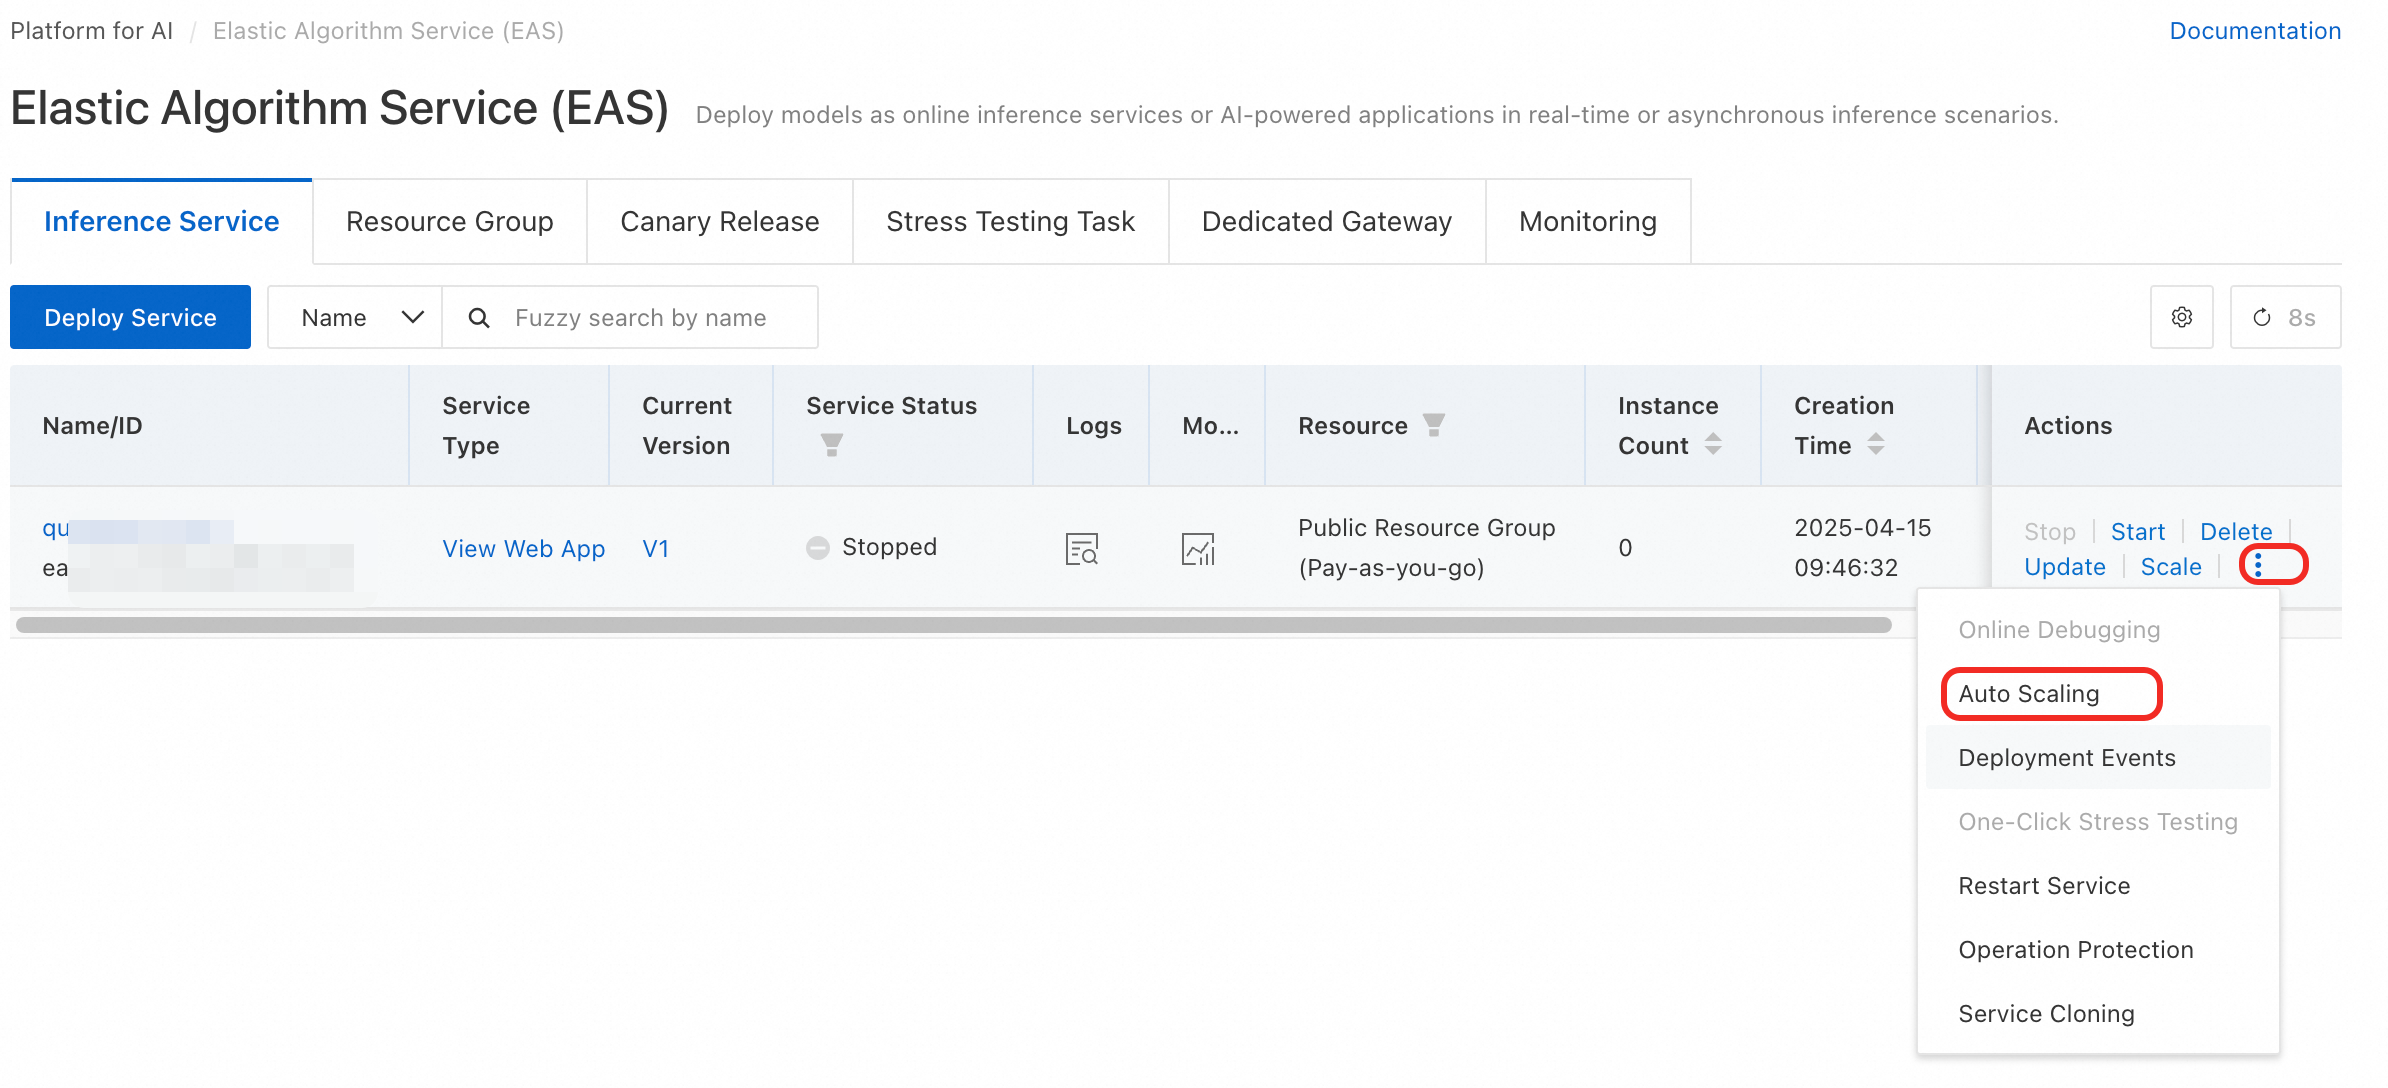The width and height of the screenshot is (2388, 1088).
Task: Sort by Creation Time arrows
Action: (x=1876, y=444)
